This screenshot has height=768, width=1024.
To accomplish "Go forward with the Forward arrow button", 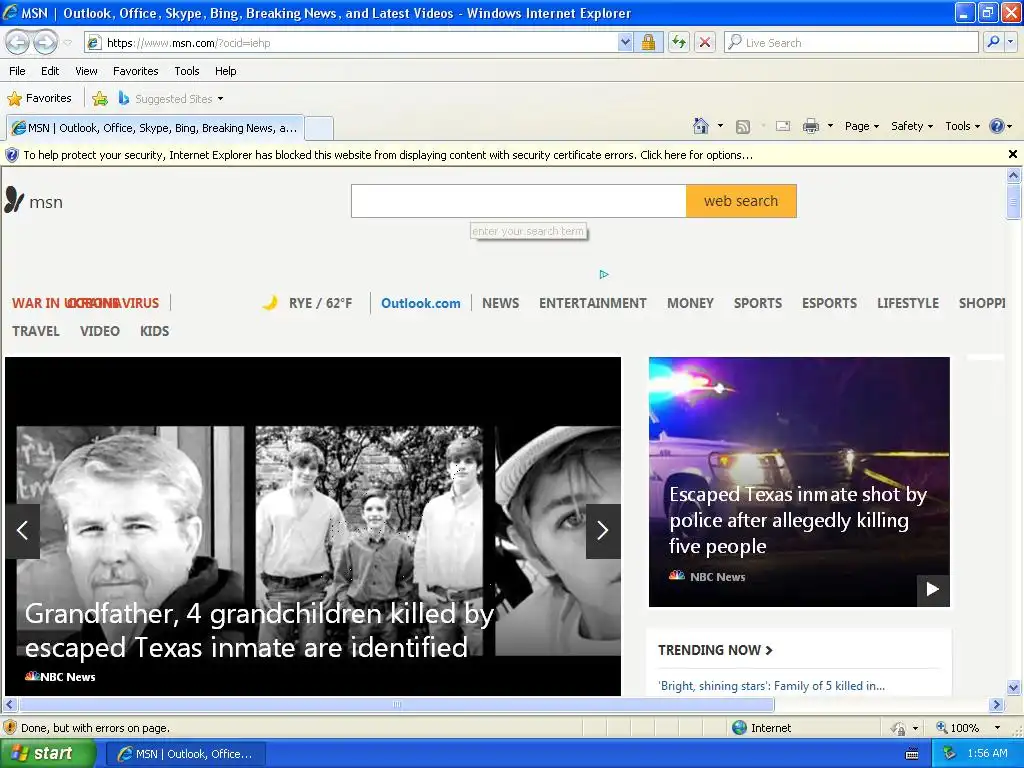I will click(44, 42).
